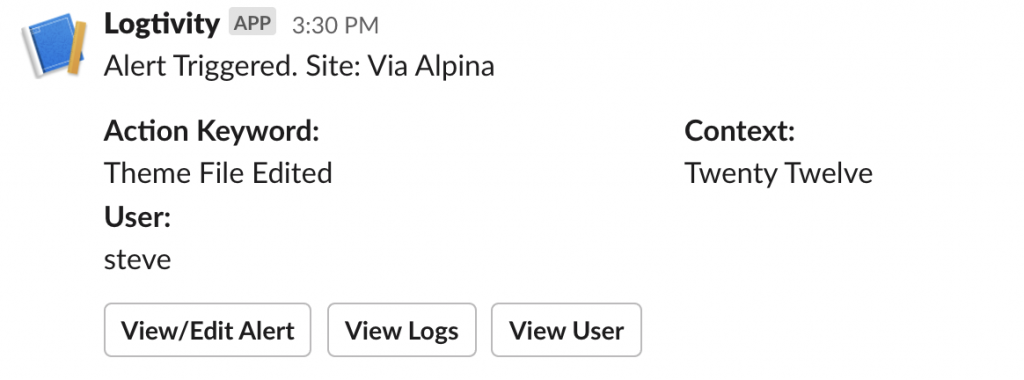Image resolution: width=1024 pixels, height=380 pixels.
Task: Select the View User button
Action: tap(566, 330)
